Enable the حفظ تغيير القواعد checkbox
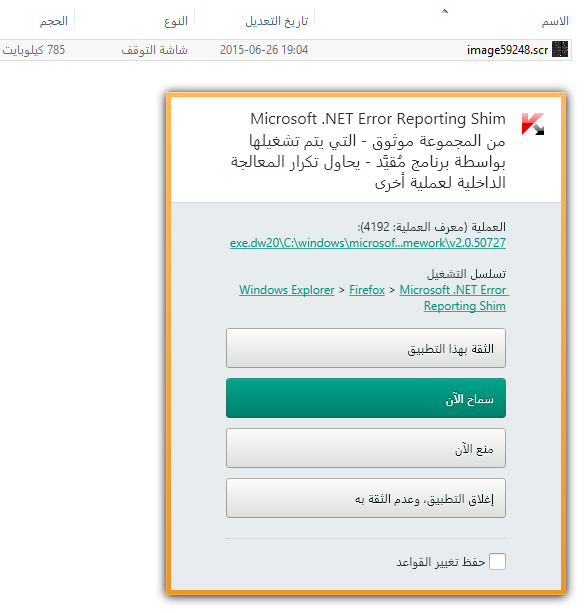Image resolution: width=584 pixels, height=613 pixels. [497, 562]
